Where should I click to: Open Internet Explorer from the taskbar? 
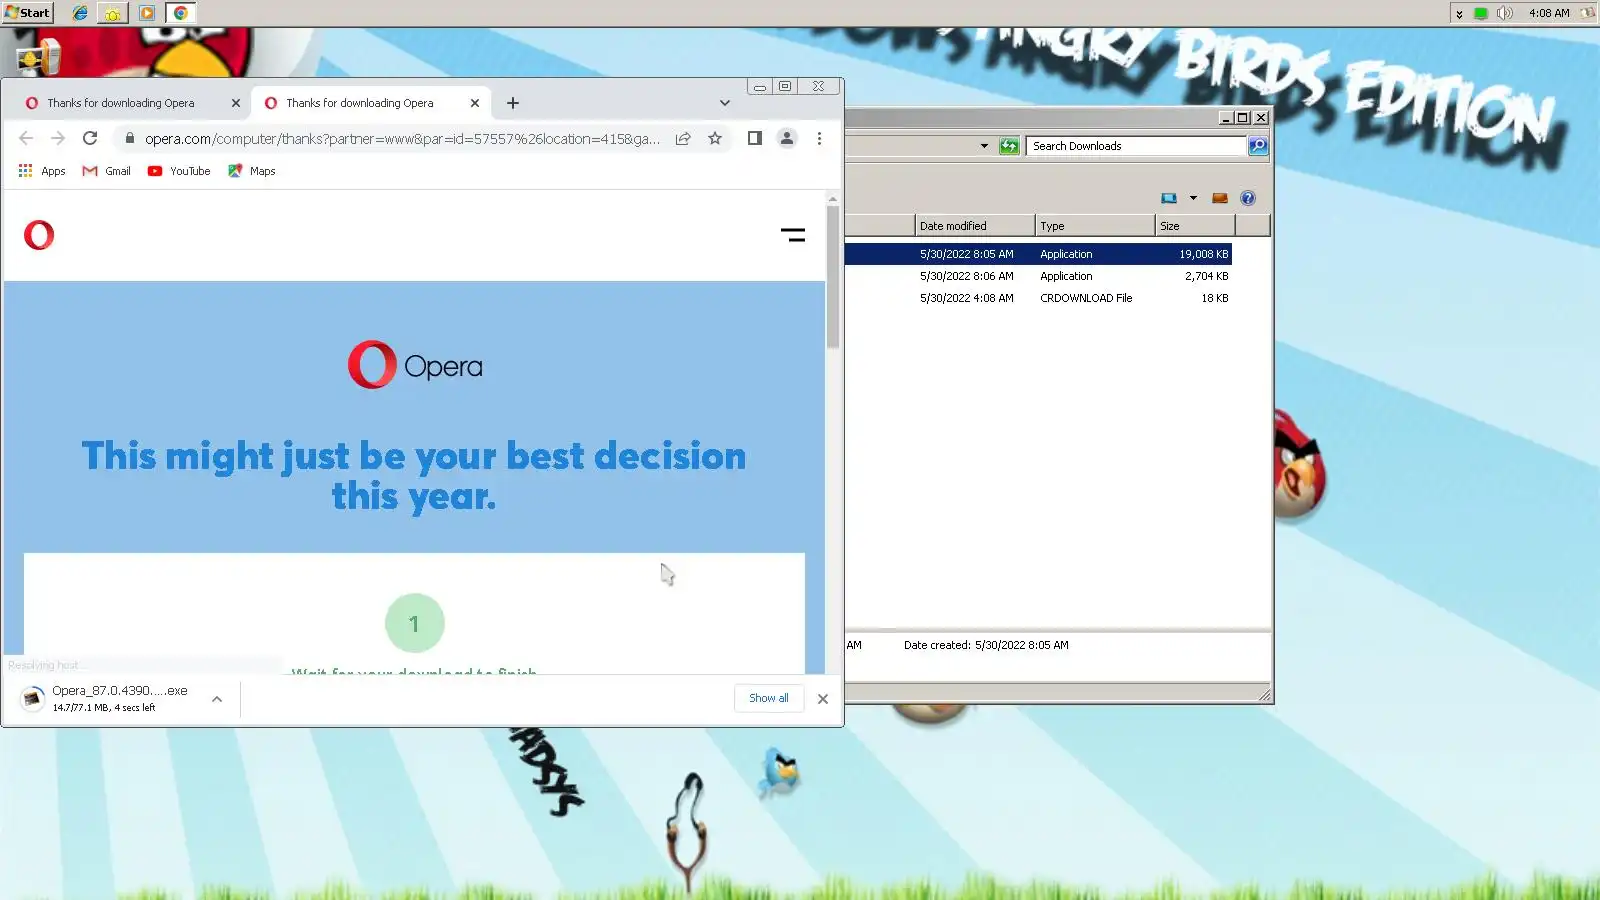pos(80,13)
